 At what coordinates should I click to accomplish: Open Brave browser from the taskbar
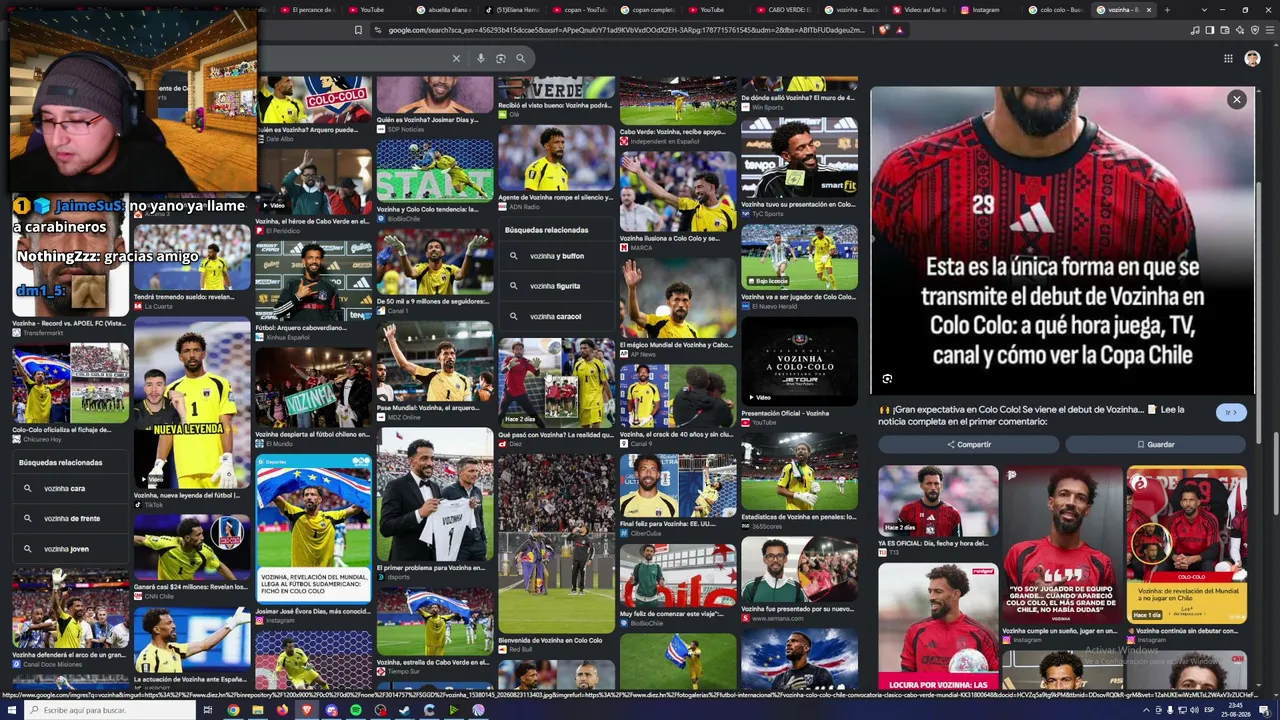click(306, 710)
